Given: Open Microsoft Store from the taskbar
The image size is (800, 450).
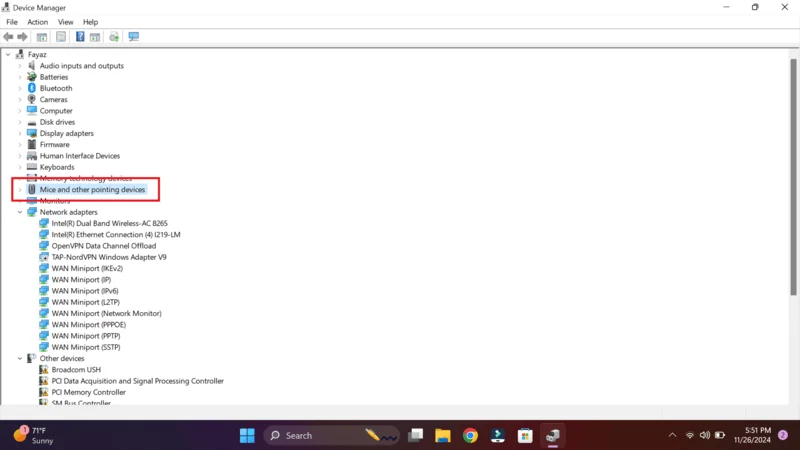Looking at the screenshot, I should [525, 435].
